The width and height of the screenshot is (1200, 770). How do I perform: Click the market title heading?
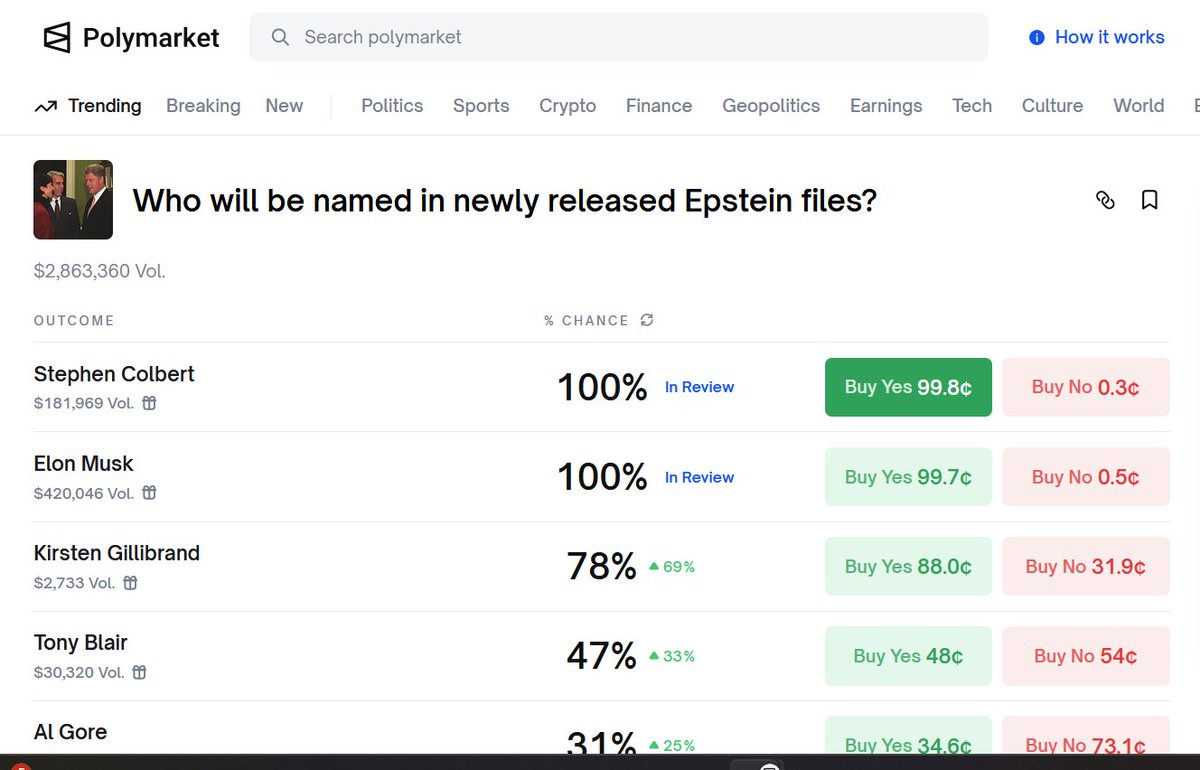click(x=505, y=201)
